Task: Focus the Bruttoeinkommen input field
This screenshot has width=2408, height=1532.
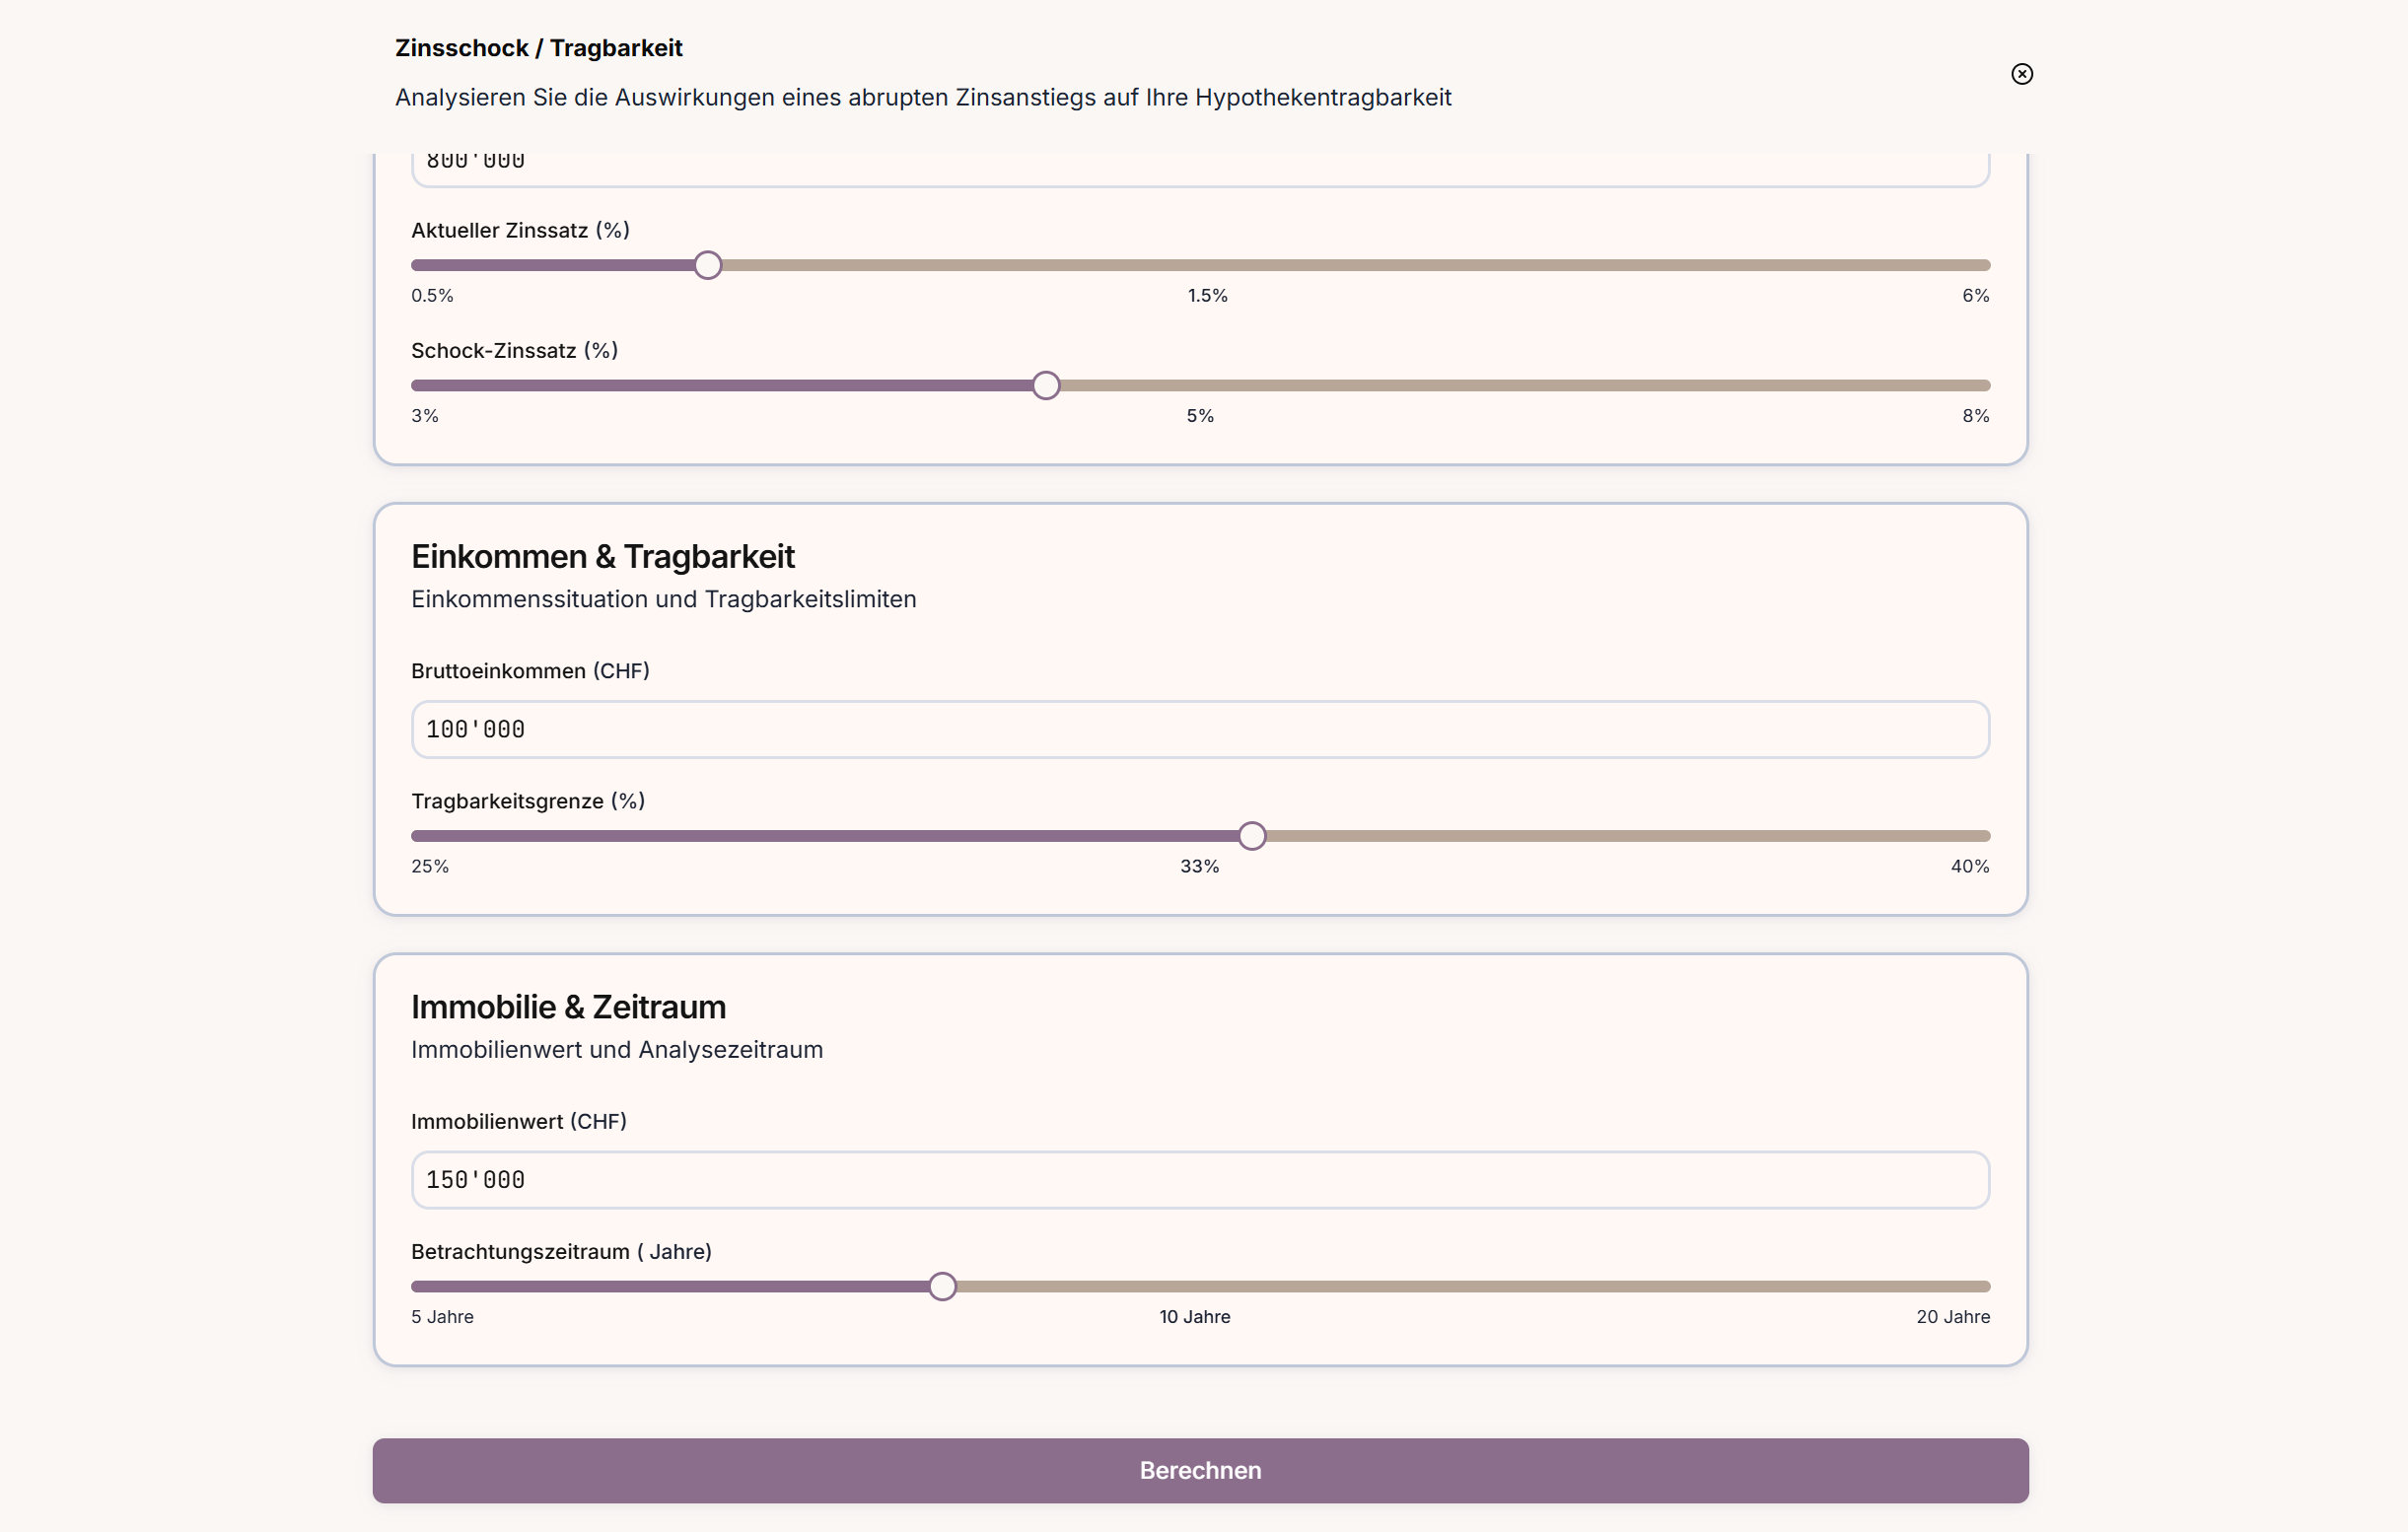Action: [1200, 730]
